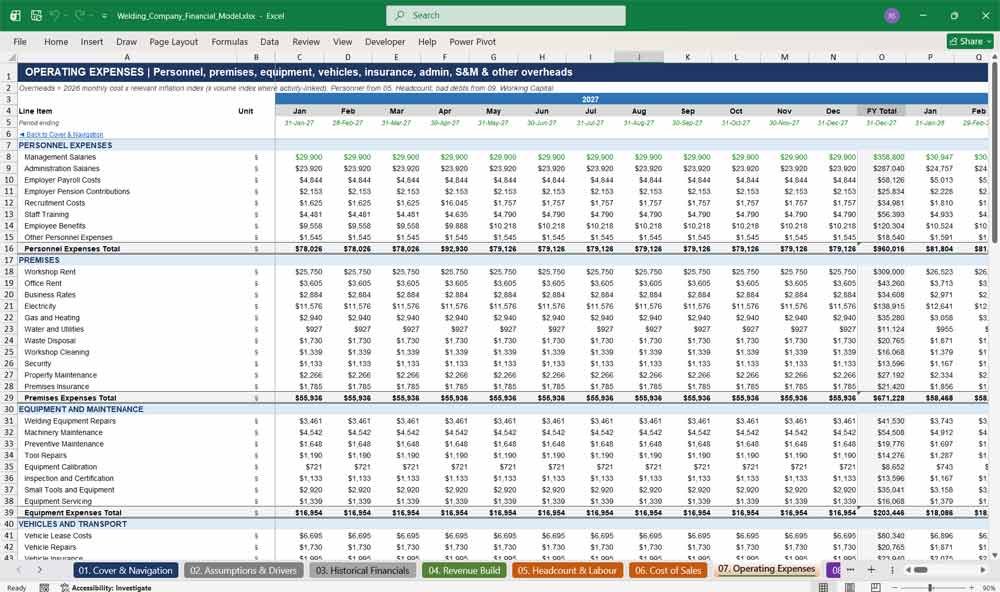1000x592 pixels.
Task: Open the Page Layout ribbon tab
Action: pyautogui.click(x=173, y=41)
